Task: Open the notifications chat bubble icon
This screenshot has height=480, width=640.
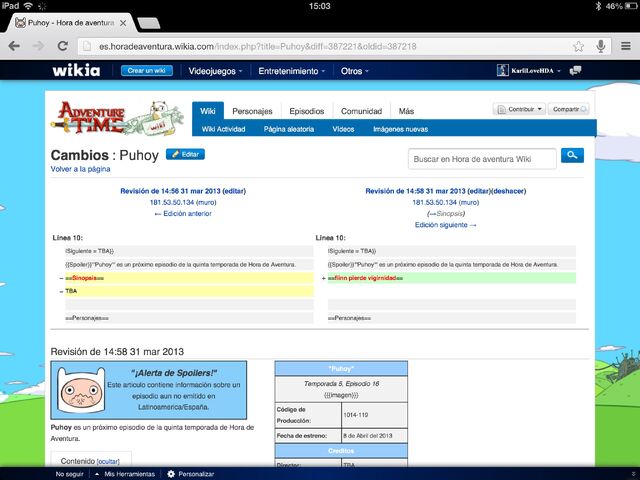Action: [x=576, y=71]
